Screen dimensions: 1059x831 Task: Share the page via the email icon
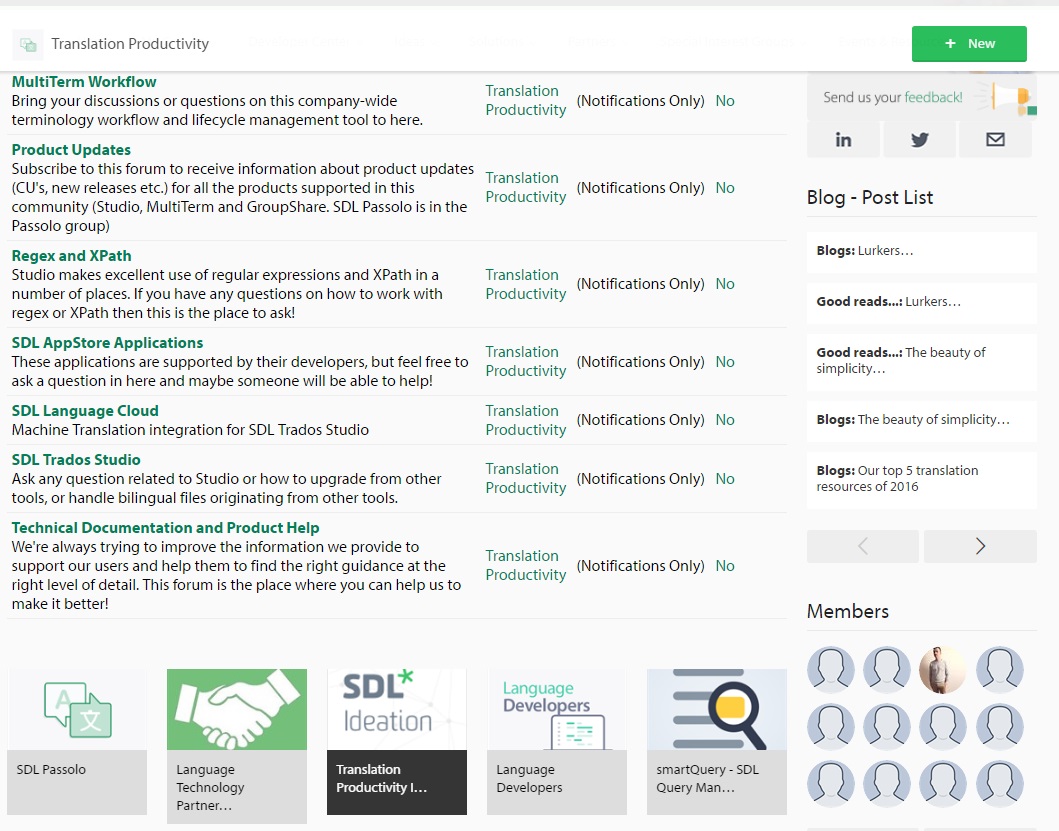click(996, 140)
